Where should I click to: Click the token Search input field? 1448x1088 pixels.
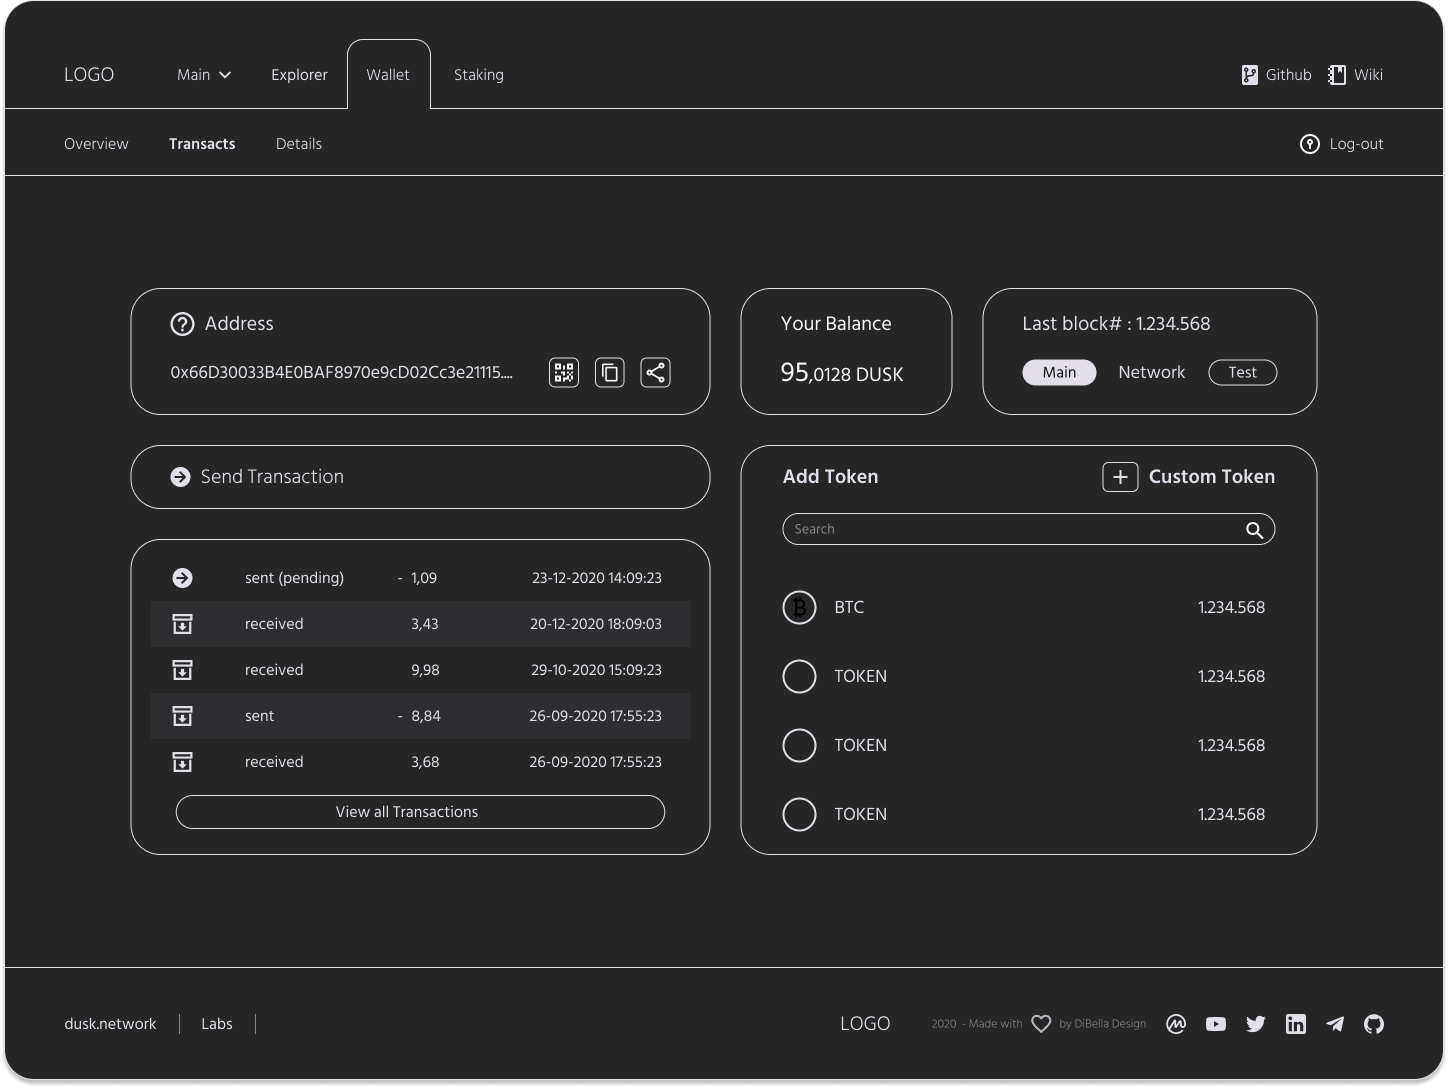point(1029,529)
